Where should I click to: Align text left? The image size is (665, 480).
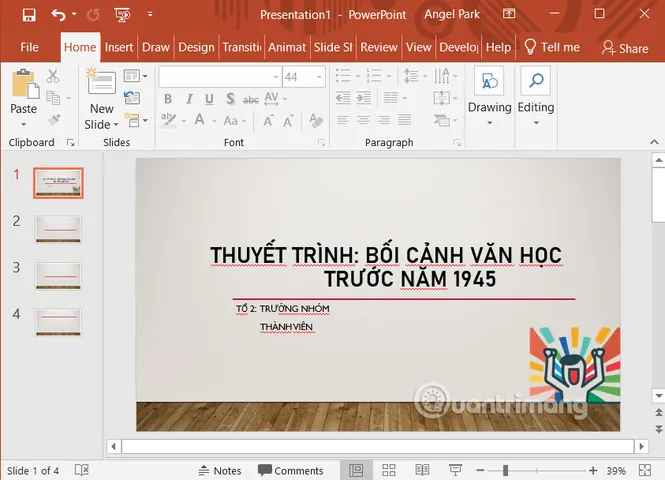pyautogui.click(x=343, y=120)
